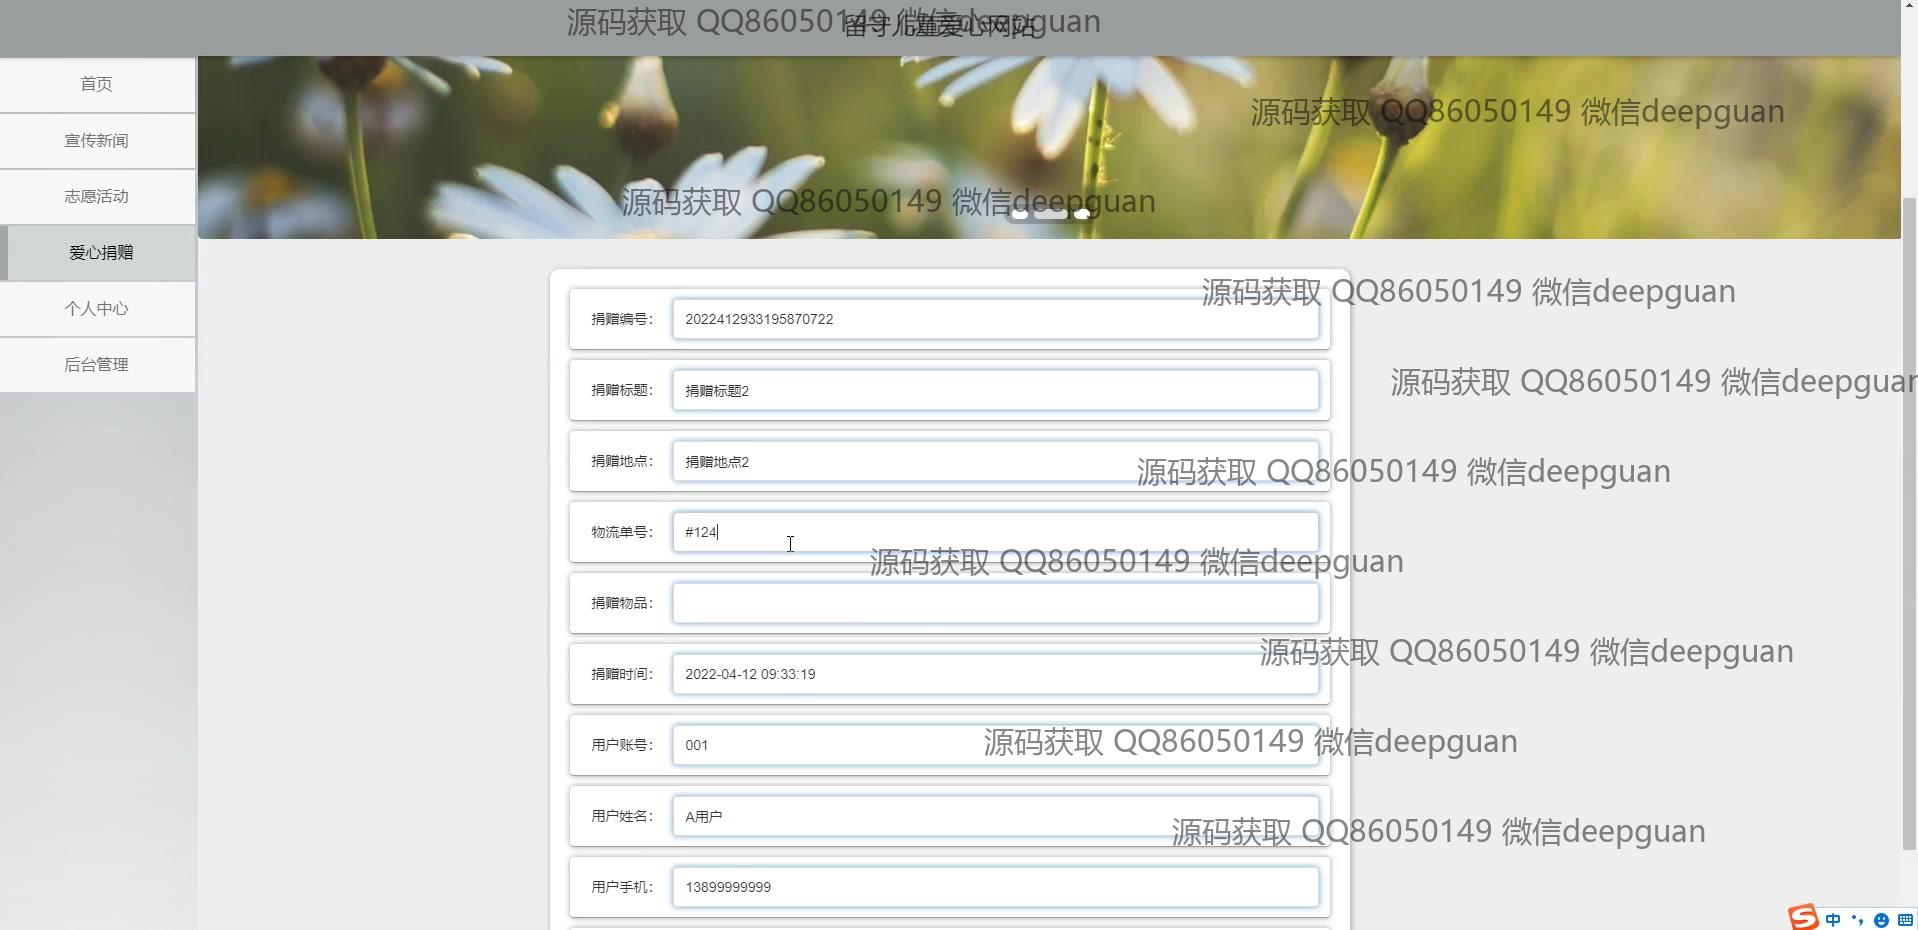Select the first carousel indicator dot
The height and width of the screenshot is (930, 1918).
[1019, 214]
